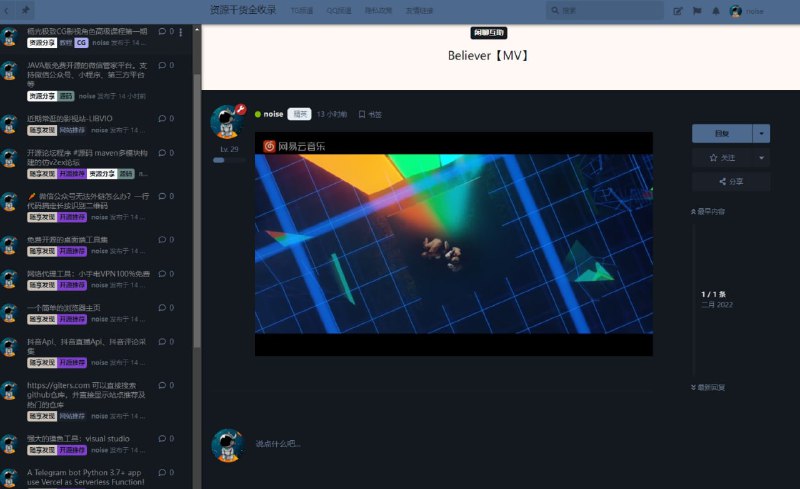
Task: Click the 说点什么吧 reply placeholder
Action: (x=278, y=444)
